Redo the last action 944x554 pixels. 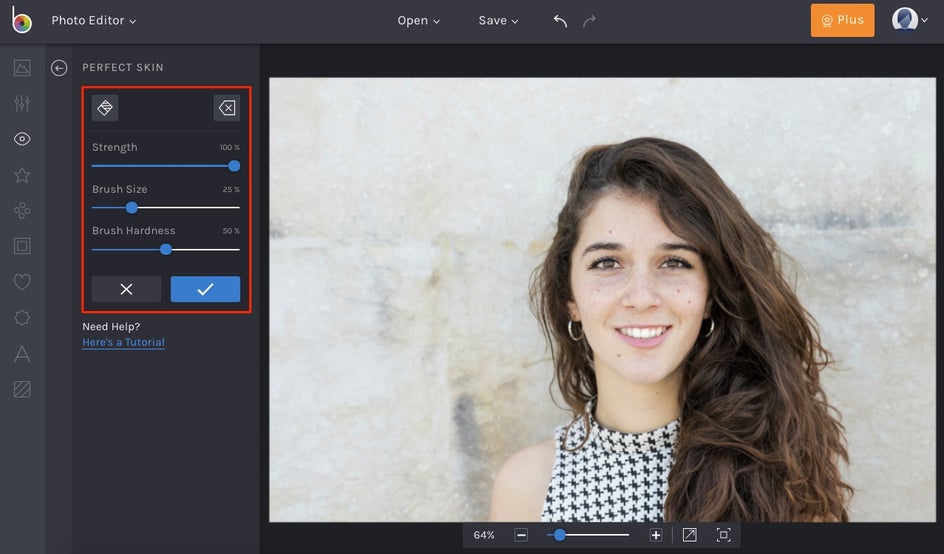[589, 21]
